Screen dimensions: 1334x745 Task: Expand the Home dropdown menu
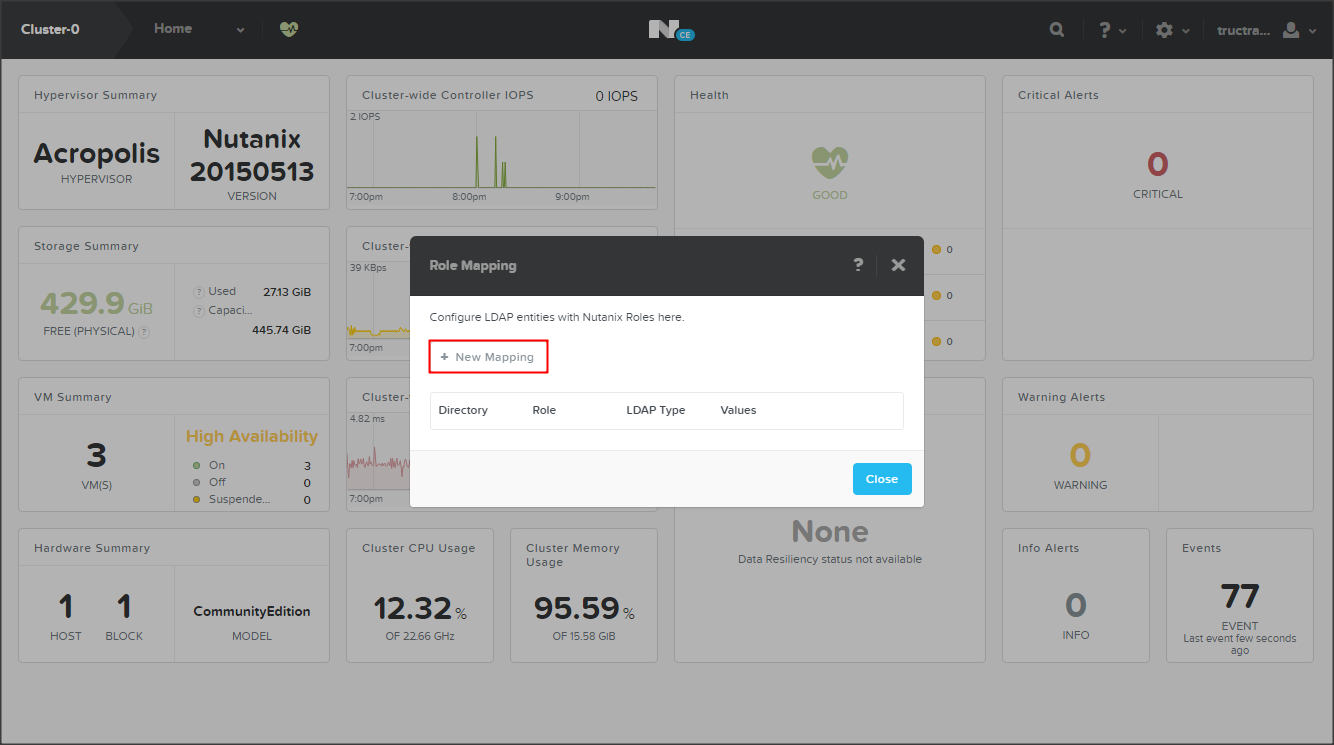point(240,30)
